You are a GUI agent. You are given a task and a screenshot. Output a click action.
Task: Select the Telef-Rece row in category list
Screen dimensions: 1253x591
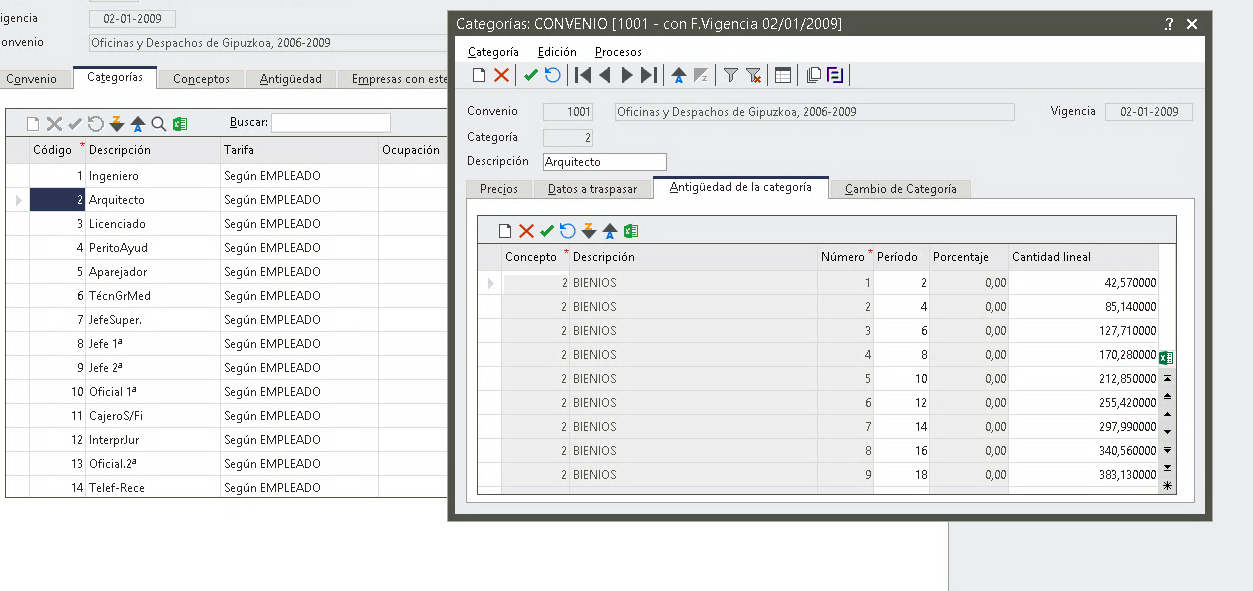(226, 487)
